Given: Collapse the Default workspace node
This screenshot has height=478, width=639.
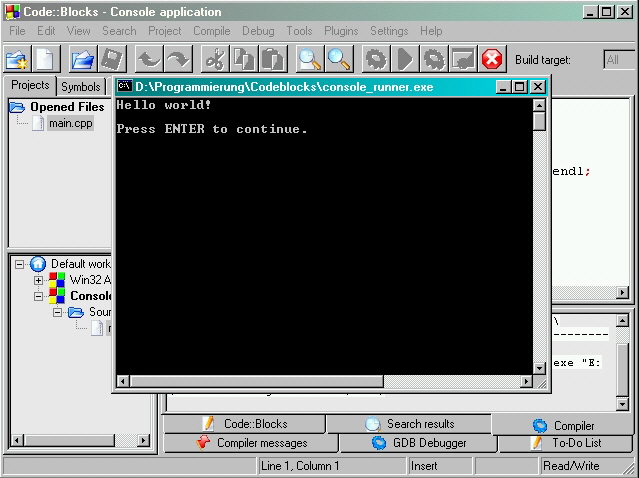Looking at the screenshot, I should point(19,264).
